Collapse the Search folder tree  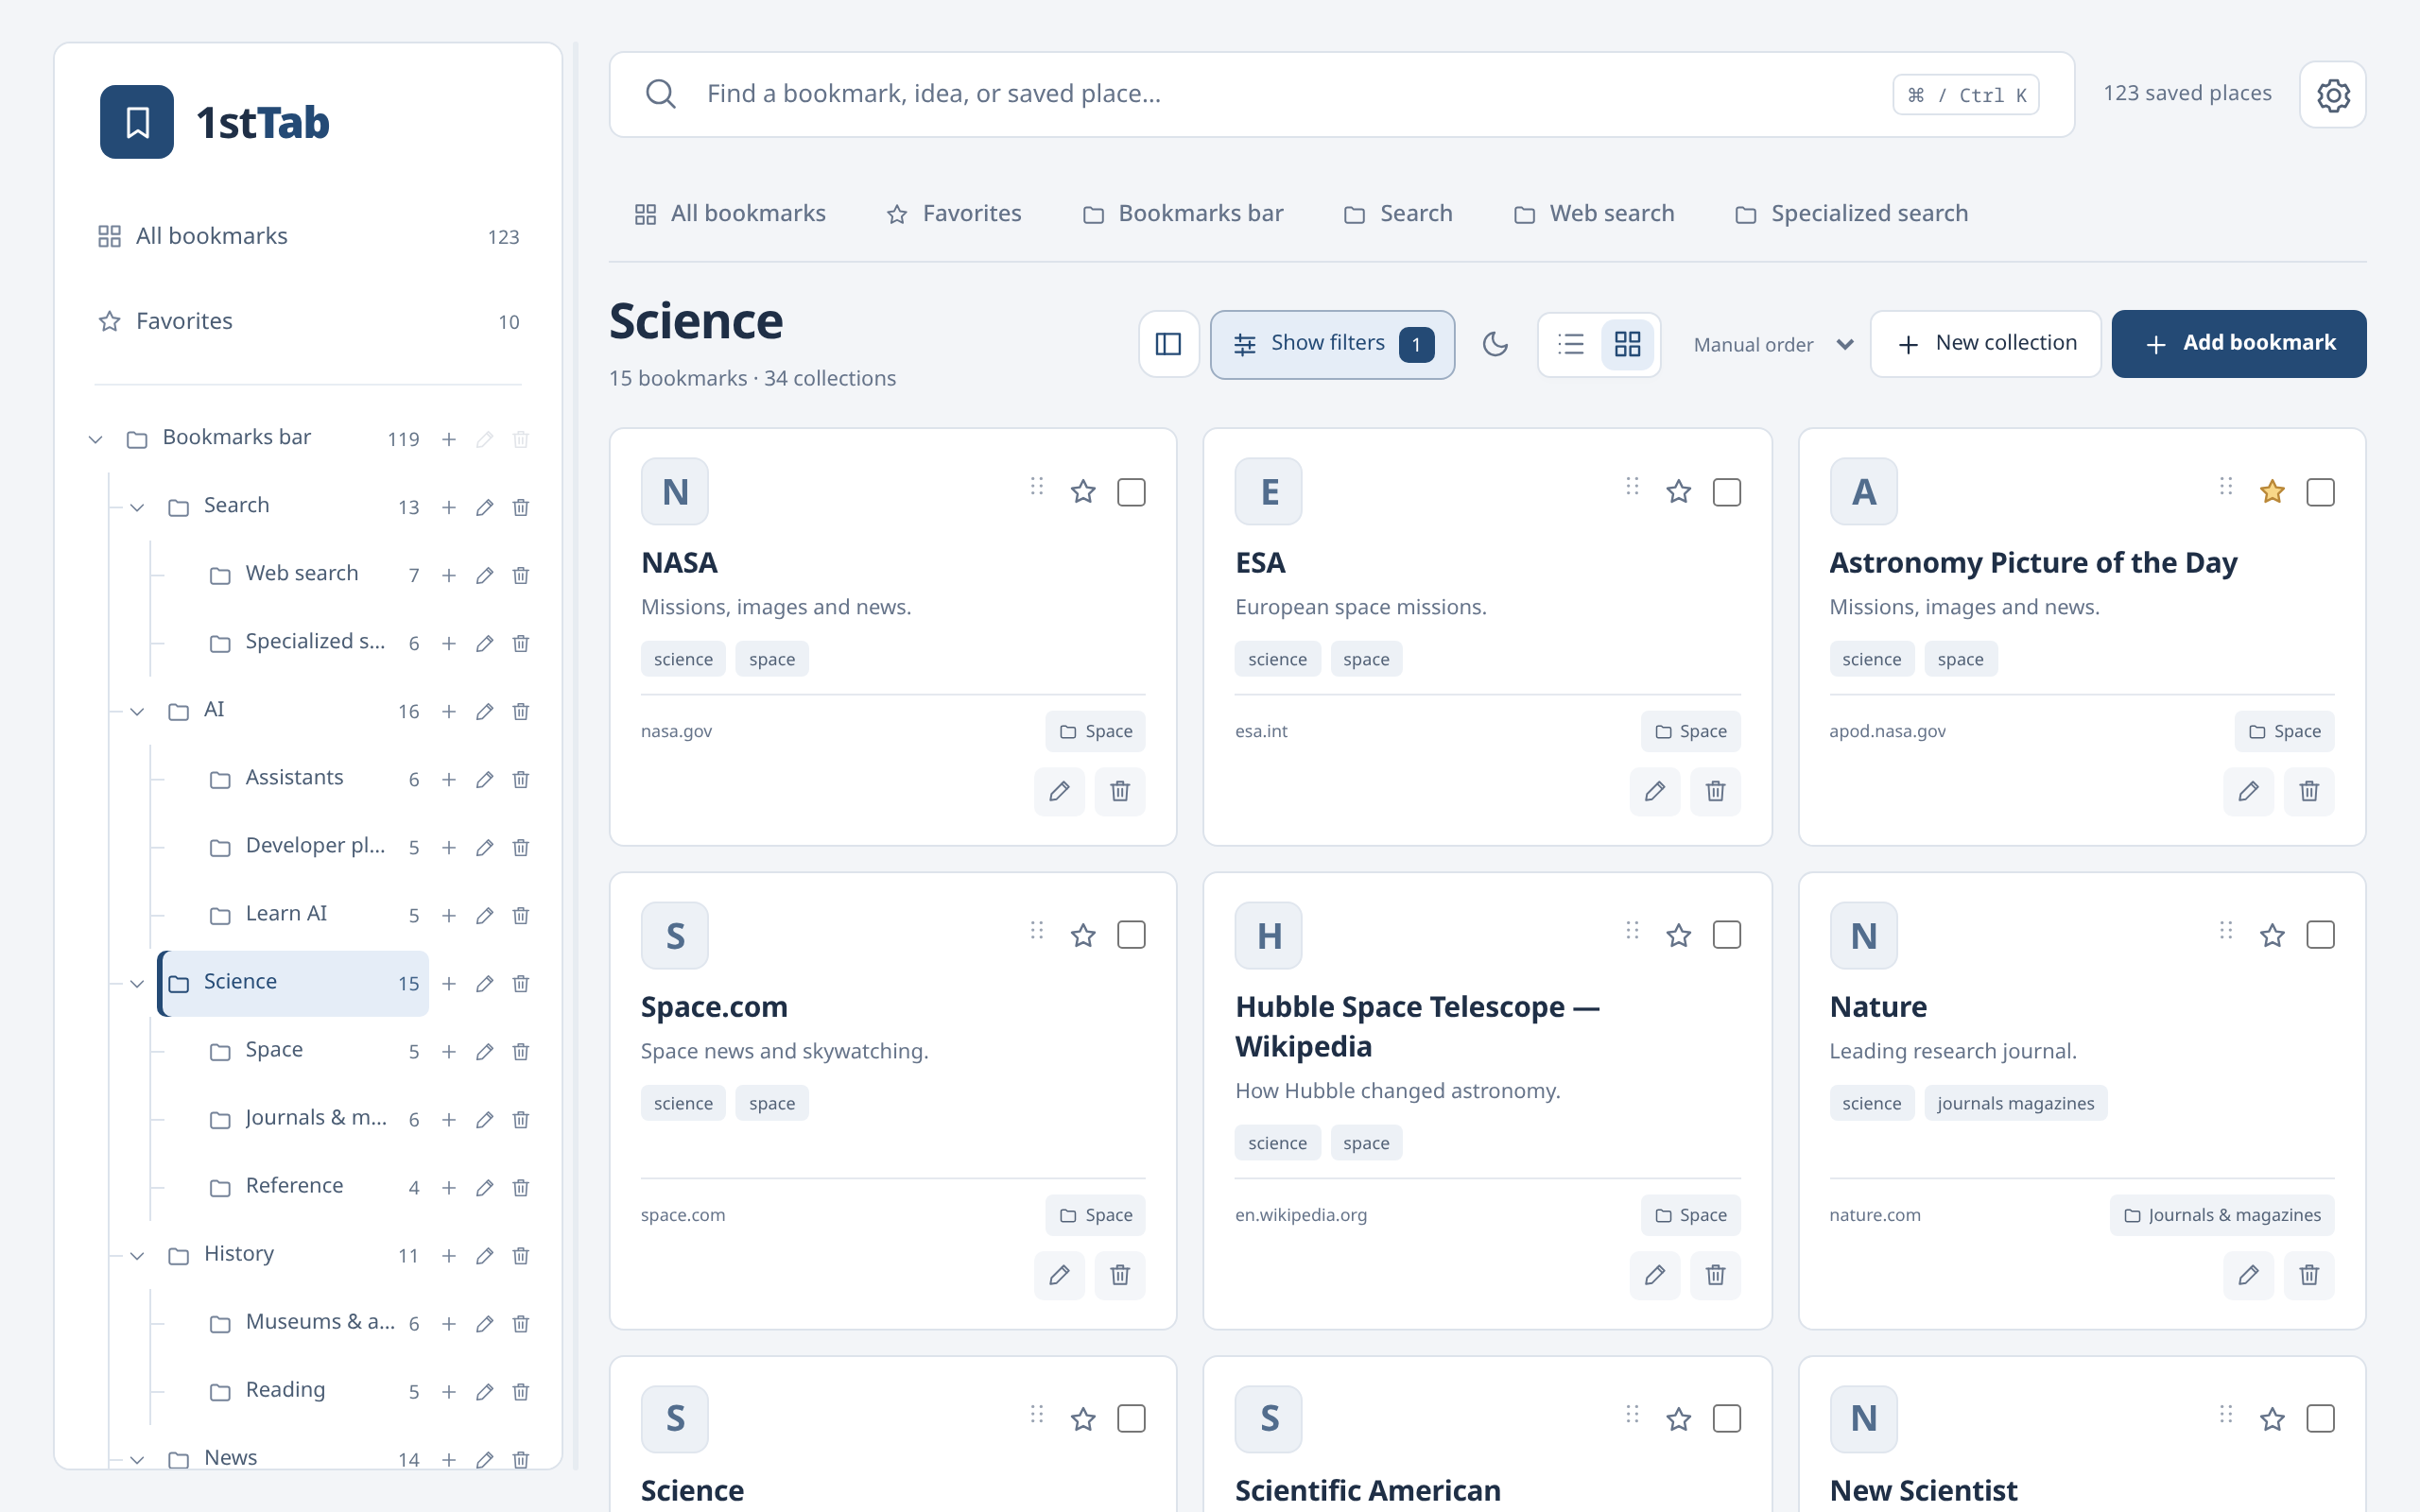point(137,507)
